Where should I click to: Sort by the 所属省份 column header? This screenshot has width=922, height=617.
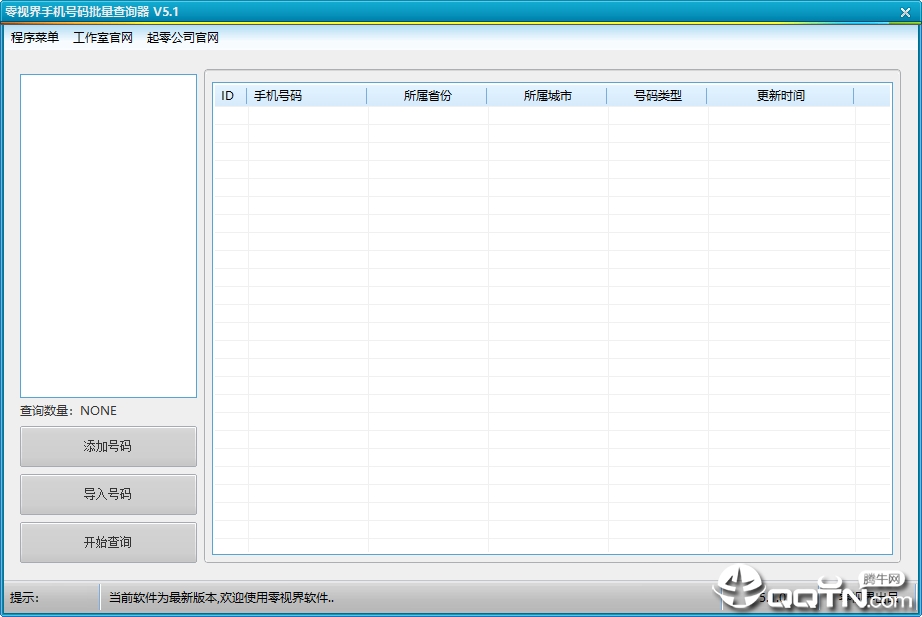click(427, 95)
